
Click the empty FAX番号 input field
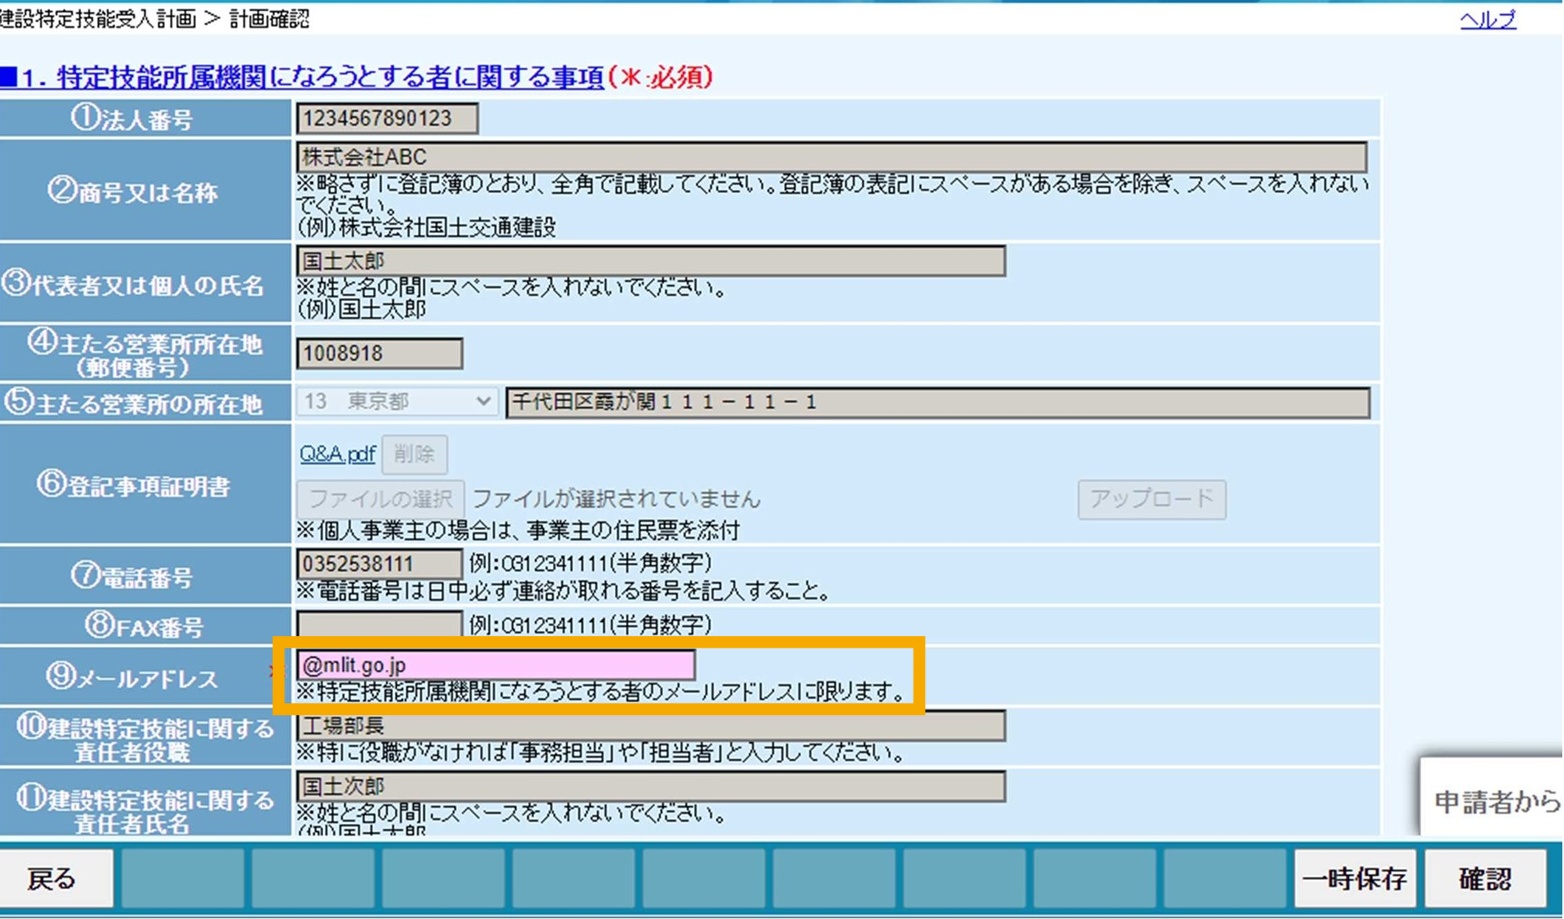380,625
